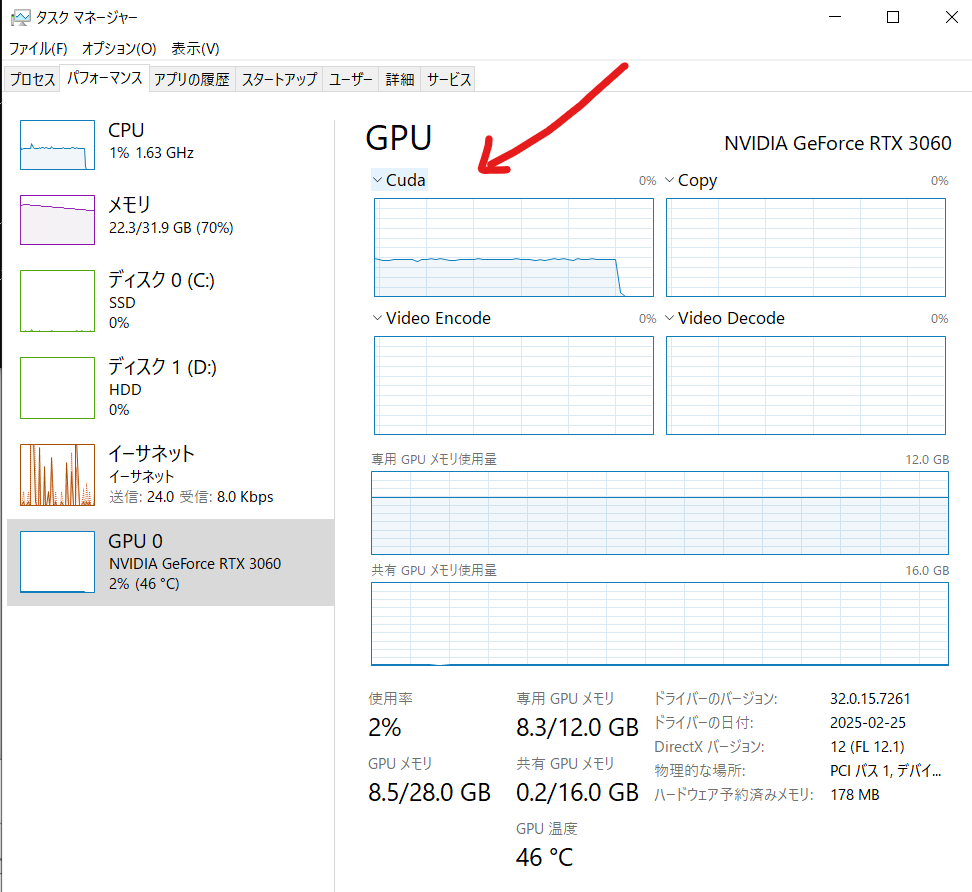Image resolution: width=972 pixels, height=892 pixels.
Task: Click the Video Encode engine name label
Action: coord(438,318)
